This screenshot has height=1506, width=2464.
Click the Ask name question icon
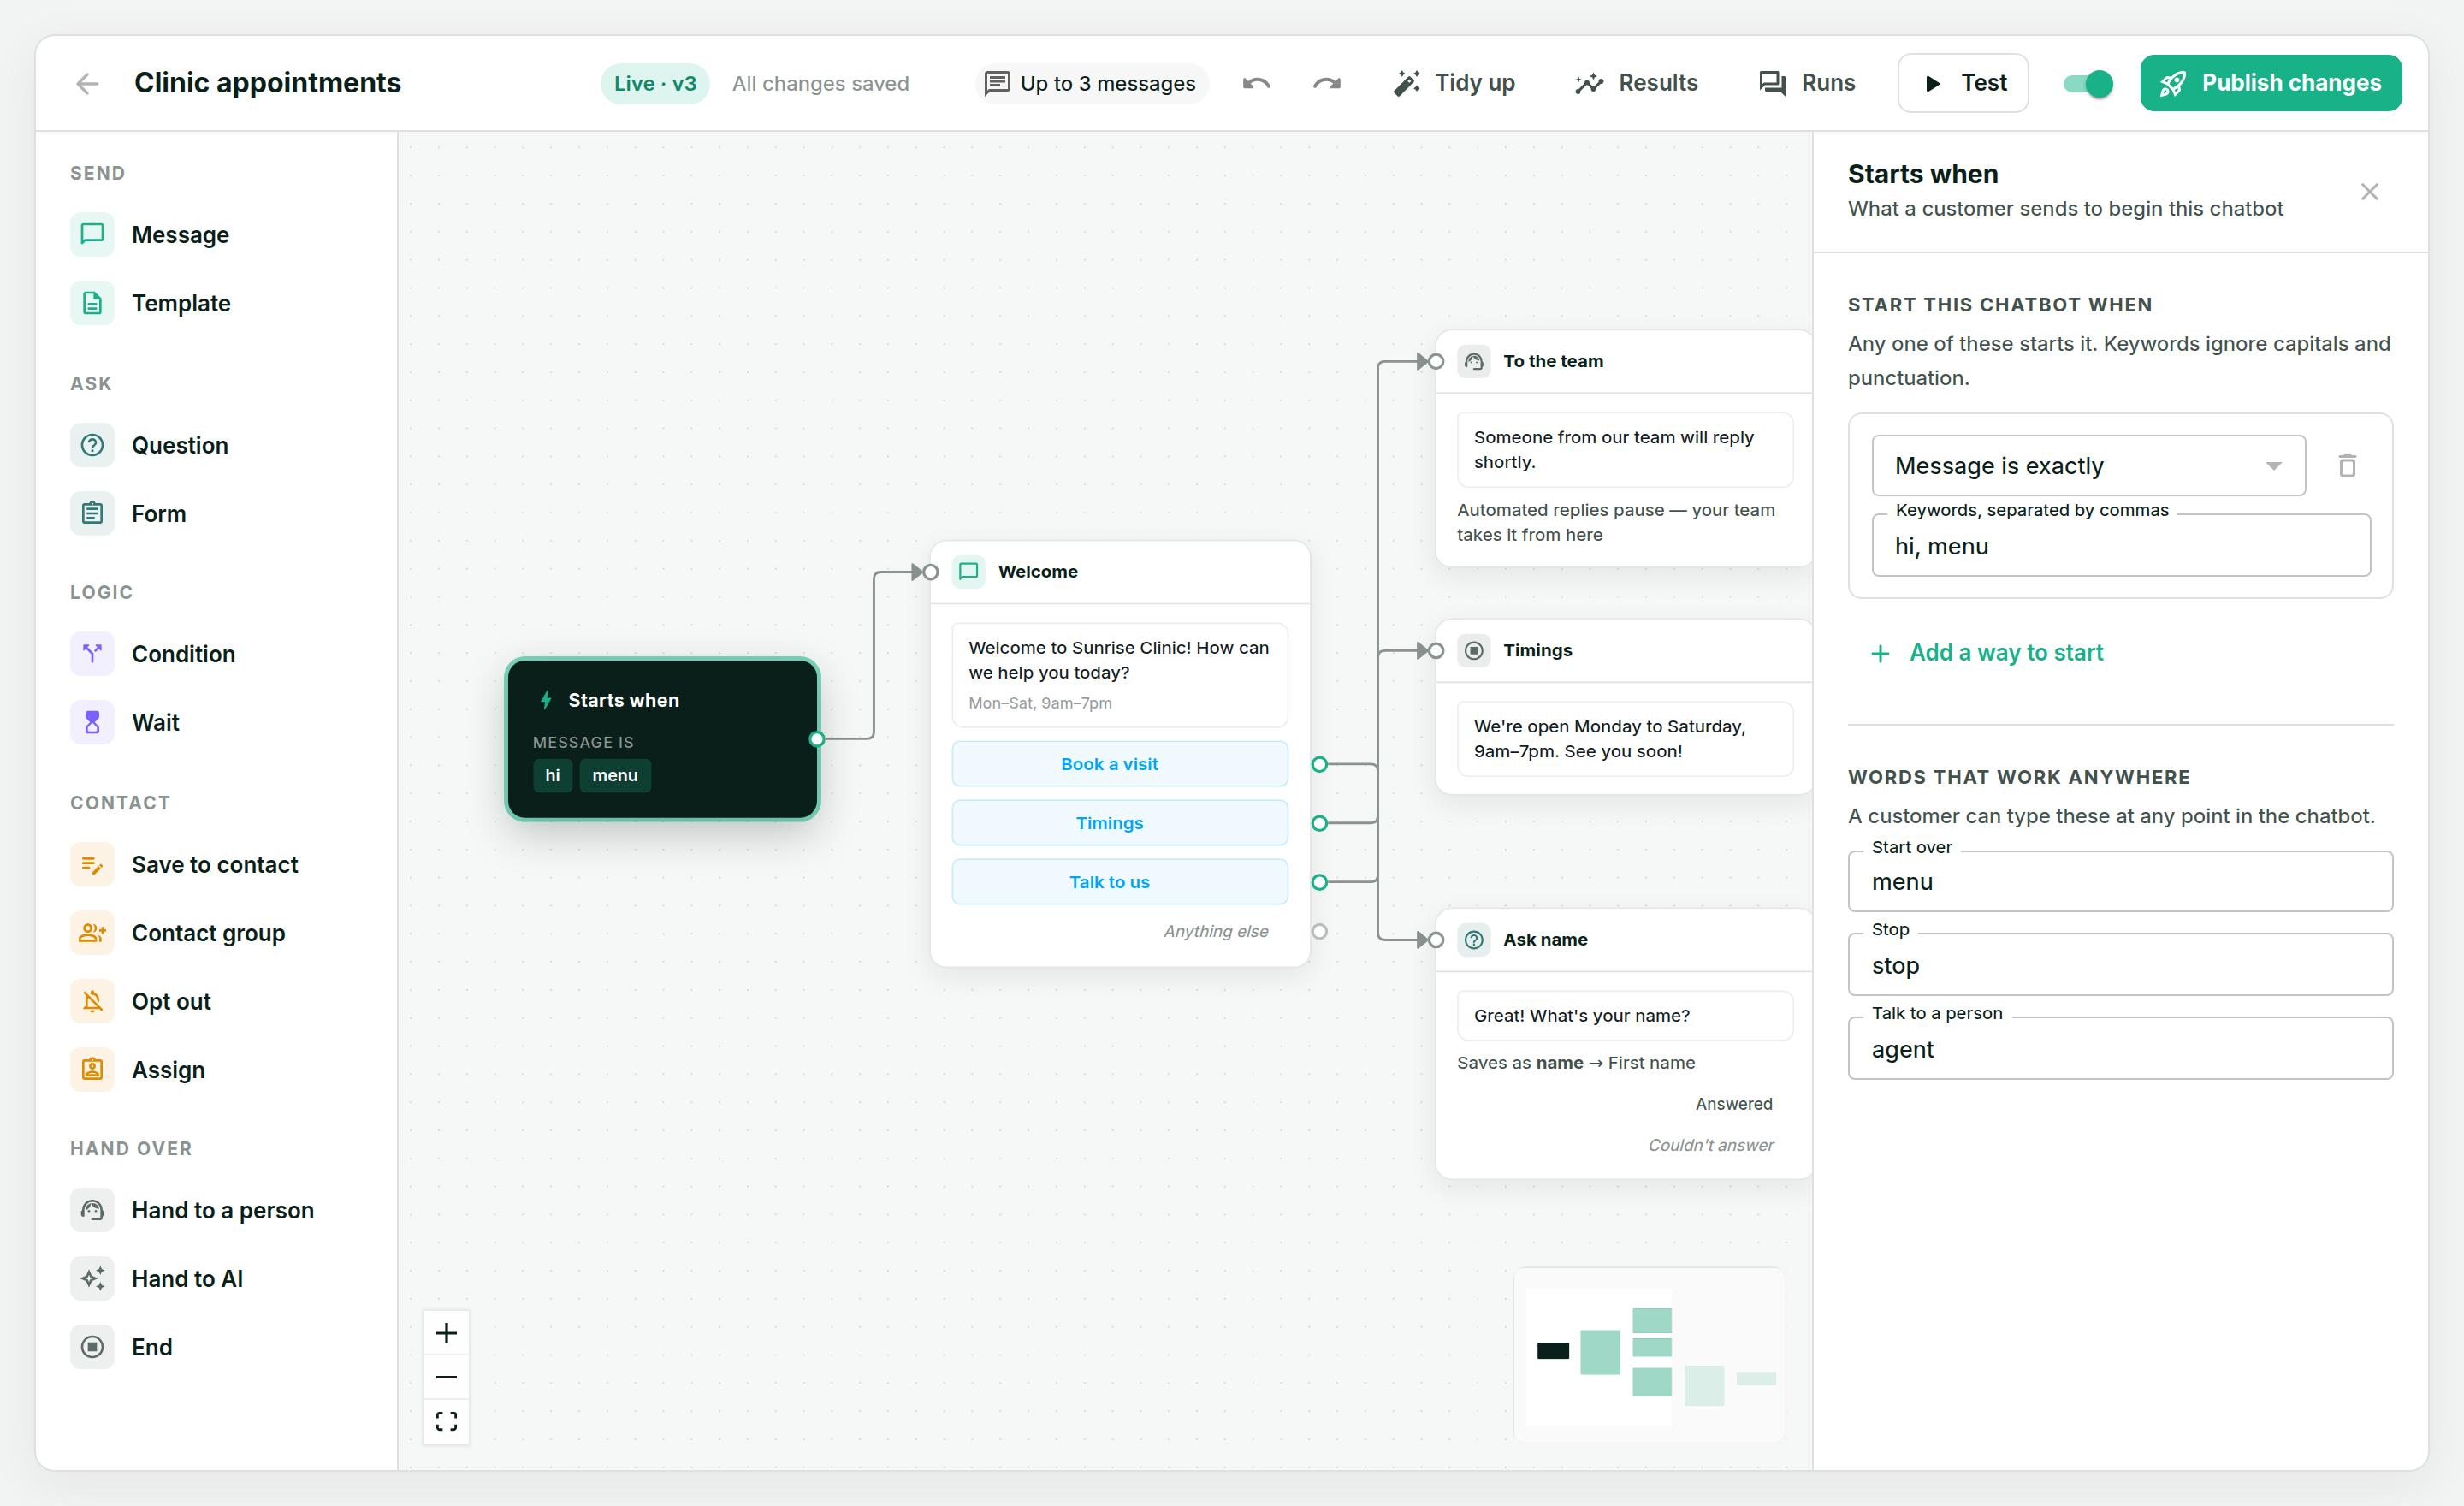tap(1473, 939)
